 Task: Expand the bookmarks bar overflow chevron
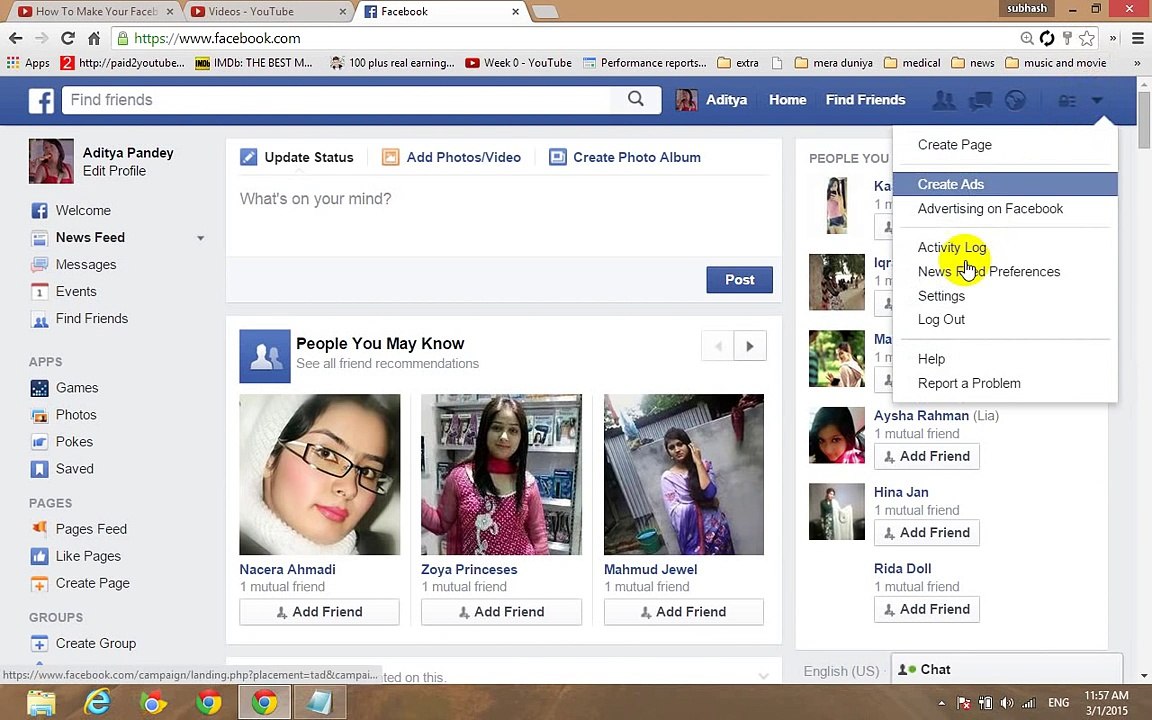(x=1137, y=63)
